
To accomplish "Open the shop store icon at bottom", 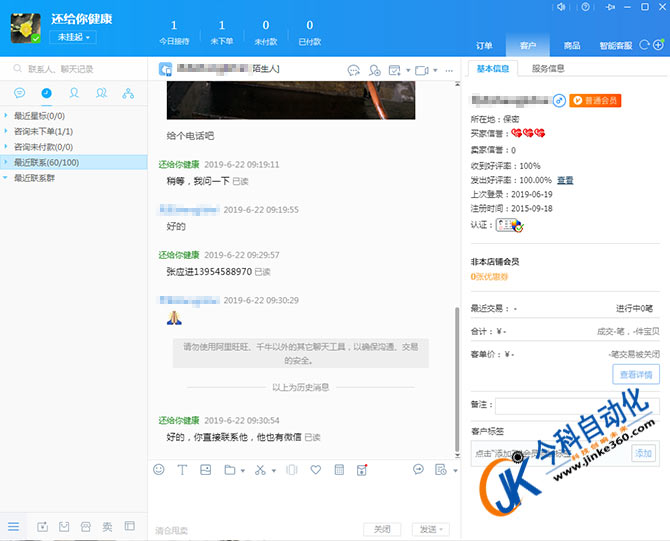I will (x=86, y=526).
